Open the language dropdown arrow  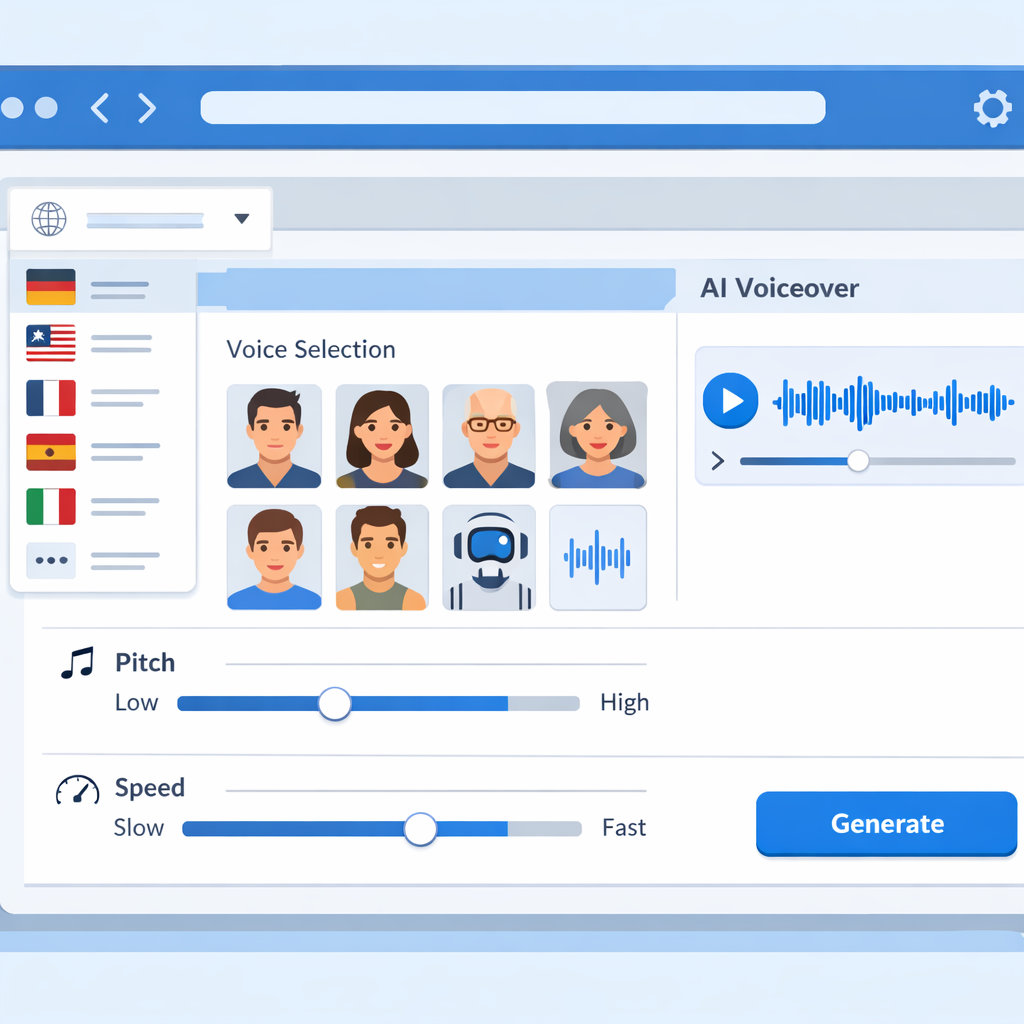pos(241,218)
